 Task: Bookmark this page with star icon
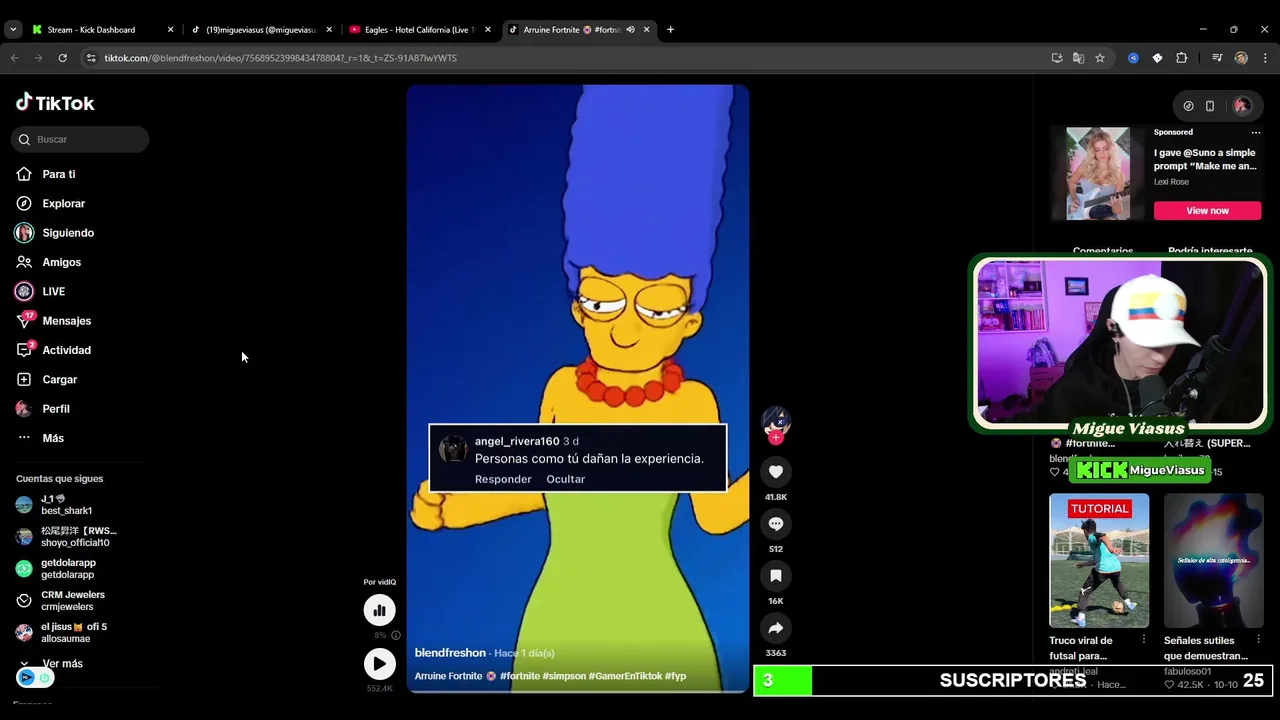pos(1100,58)
